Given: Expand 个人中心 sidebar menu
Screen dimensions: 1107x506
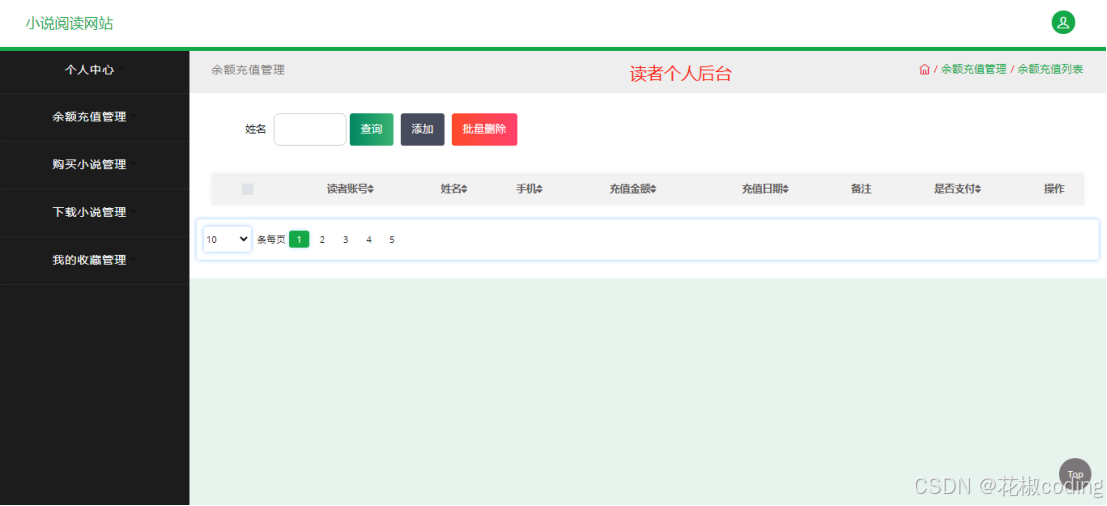Looking at the screenshot, I should [95, 71].
